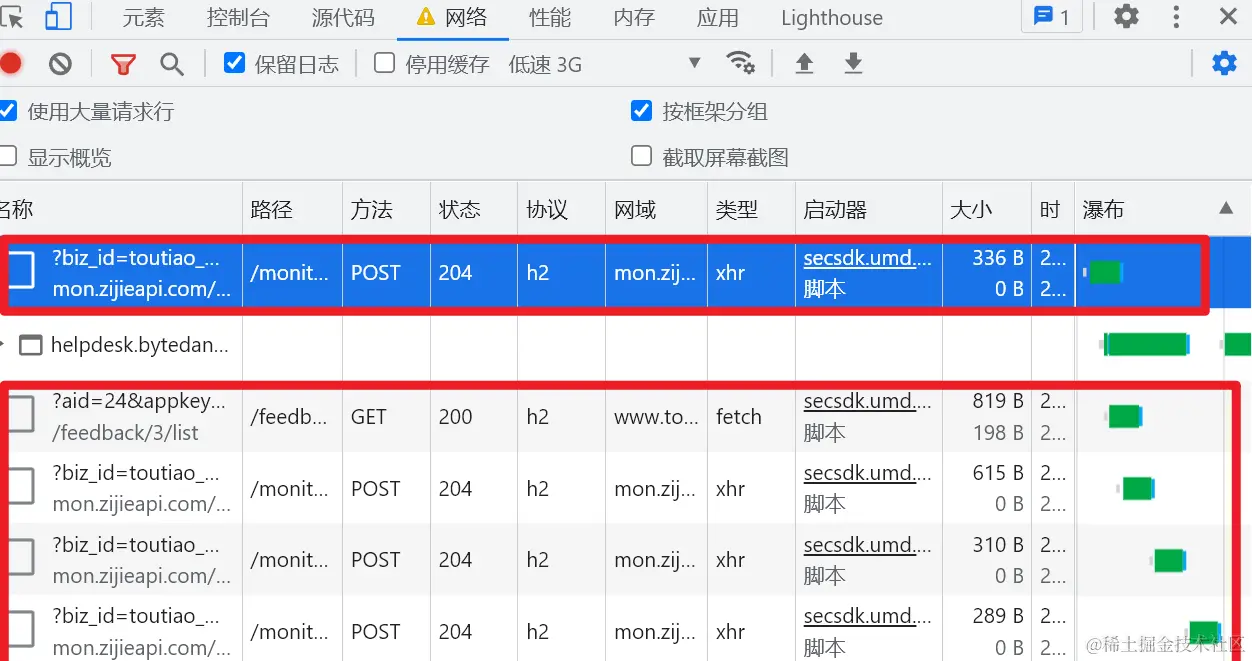Toggle 按框架分组 checkbox

pos(642,110)
